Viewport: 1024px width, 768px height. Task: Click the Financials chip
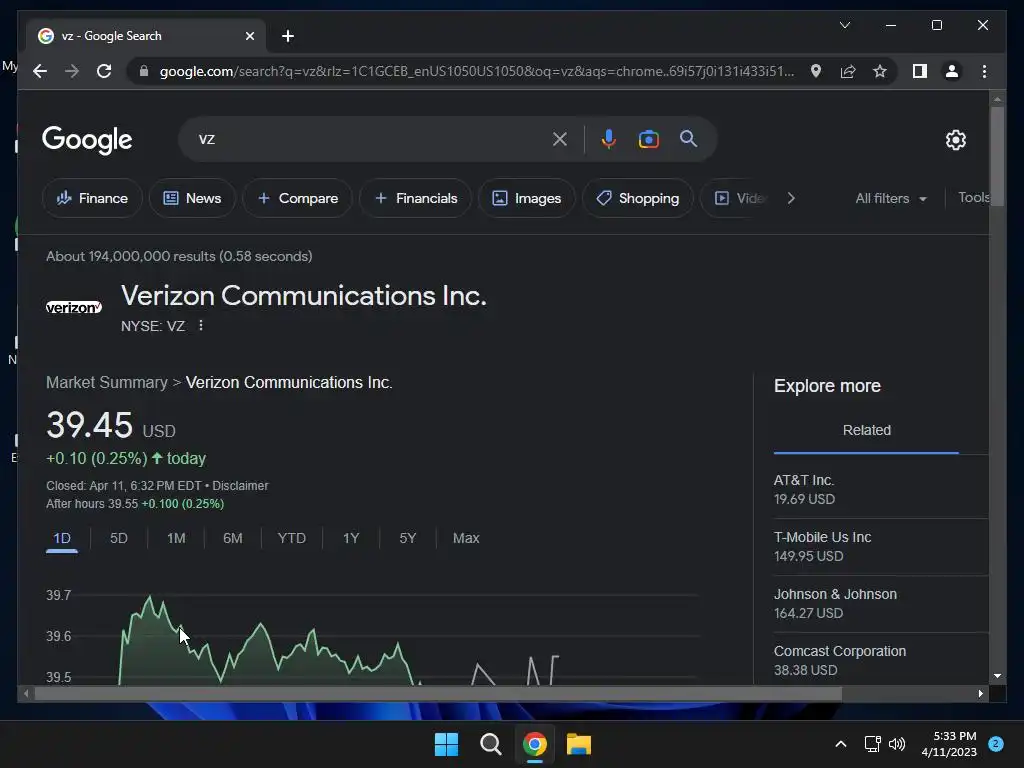coord(415,198)
